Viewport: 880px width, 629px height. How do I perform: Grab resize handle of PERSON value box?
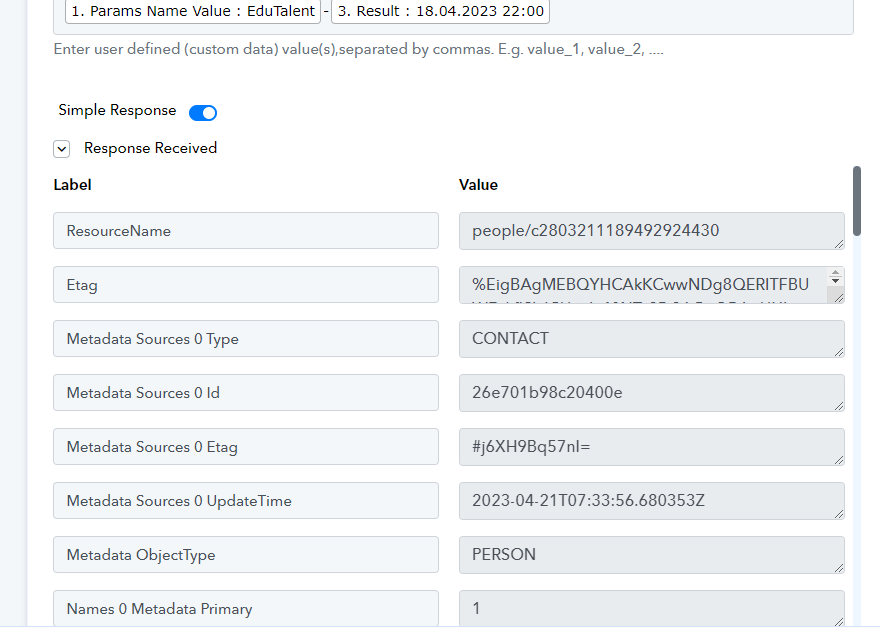click(x=838, y=566)
